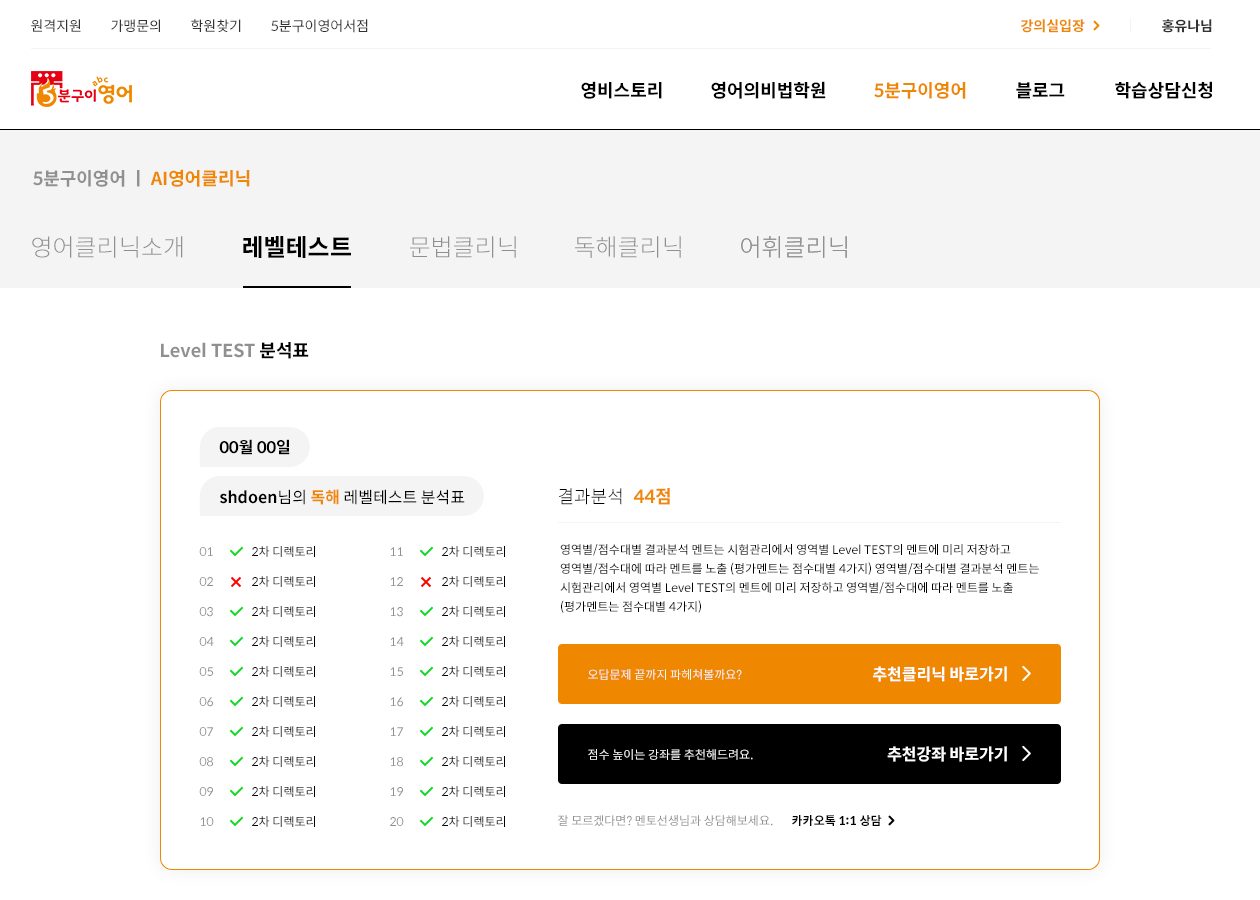The width and height of the screenshot is (1260, 900).
Task: Click the green check icon on question 13
Action: pyautogui.click(x=427, y=611)
